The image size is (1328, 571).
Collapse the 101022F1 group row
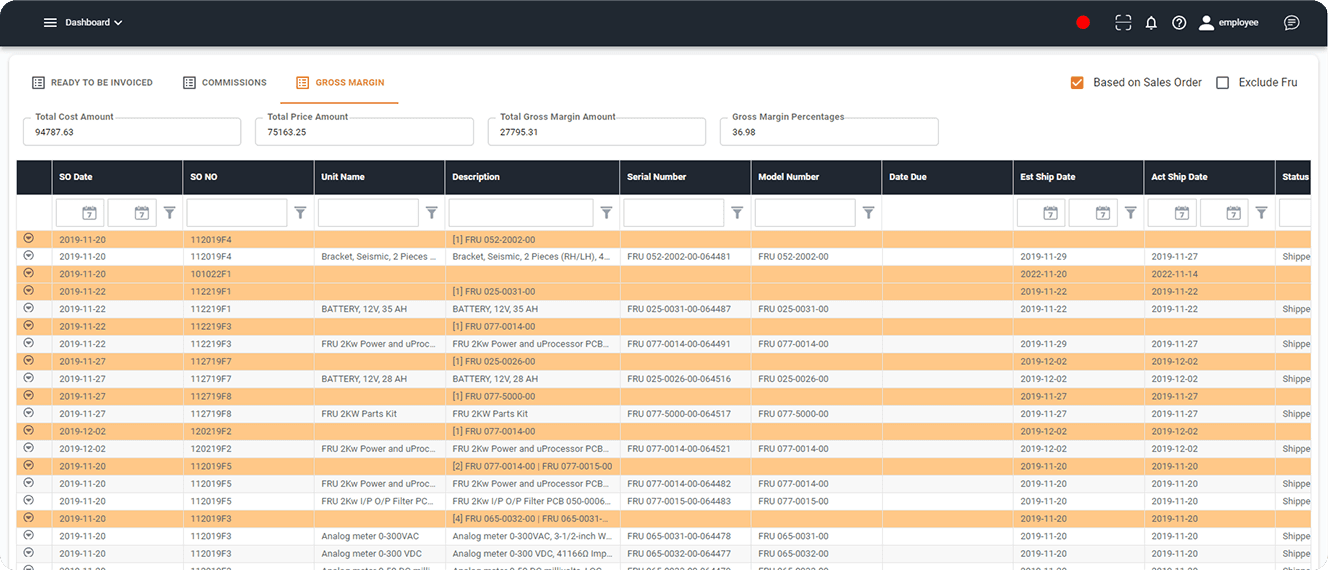[x=28, y=273]
